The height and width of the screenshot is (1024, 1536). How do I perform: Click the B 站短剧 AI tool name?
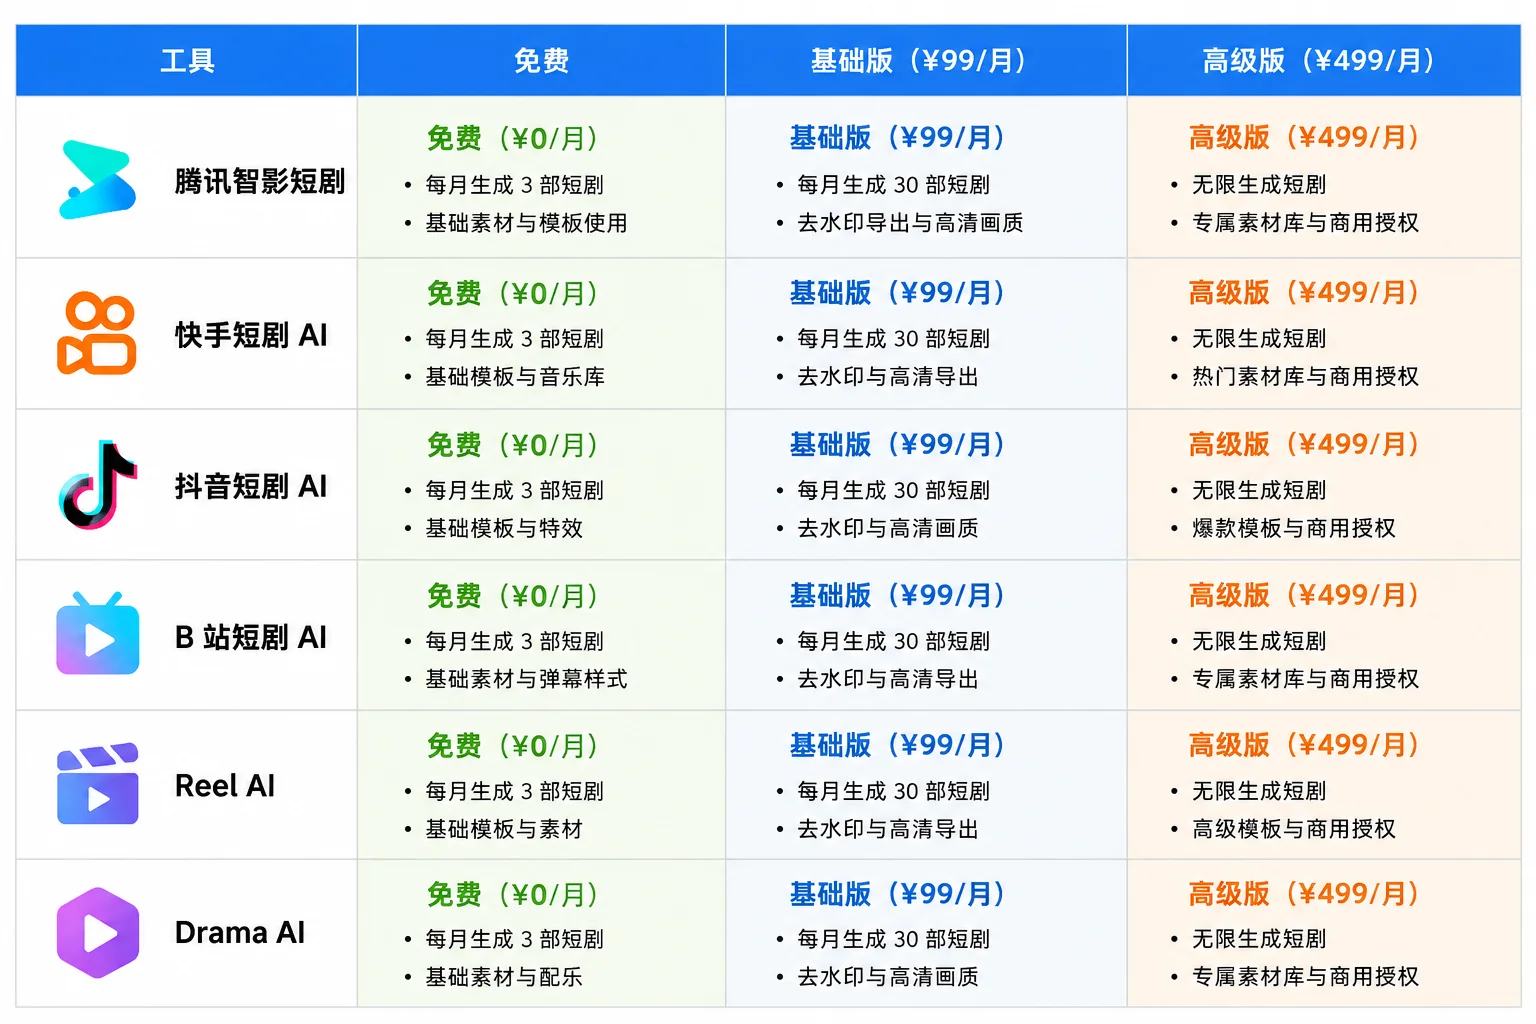[x=251, y=637]
